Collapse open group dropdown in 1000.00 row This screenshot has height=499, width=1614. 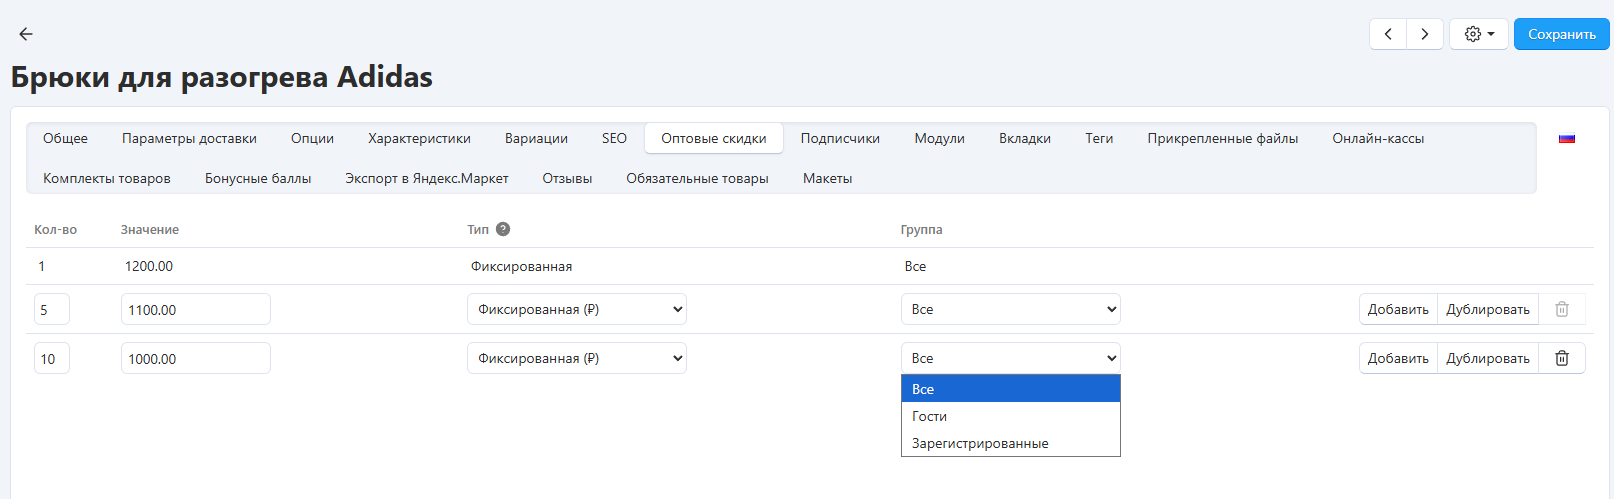(1011, 358)
